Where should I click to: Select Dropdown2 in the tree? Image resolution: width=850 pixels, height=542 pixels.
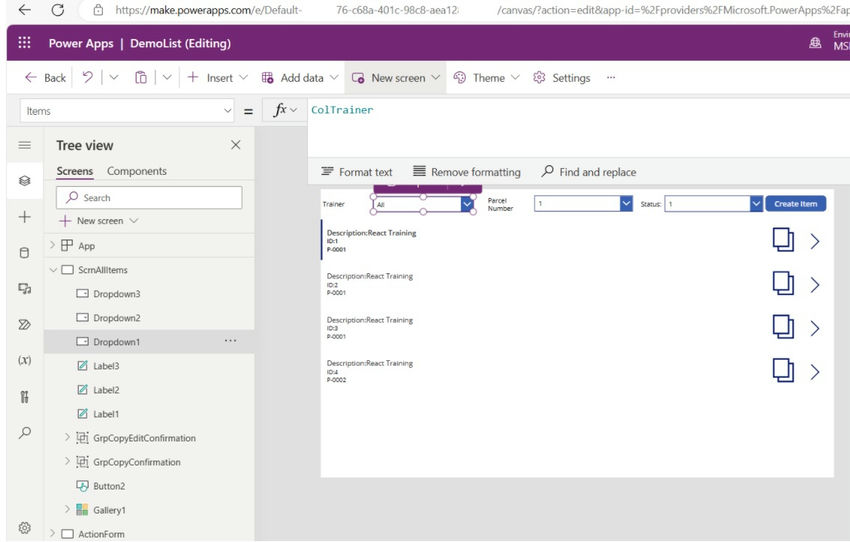[x=116, y=318]
